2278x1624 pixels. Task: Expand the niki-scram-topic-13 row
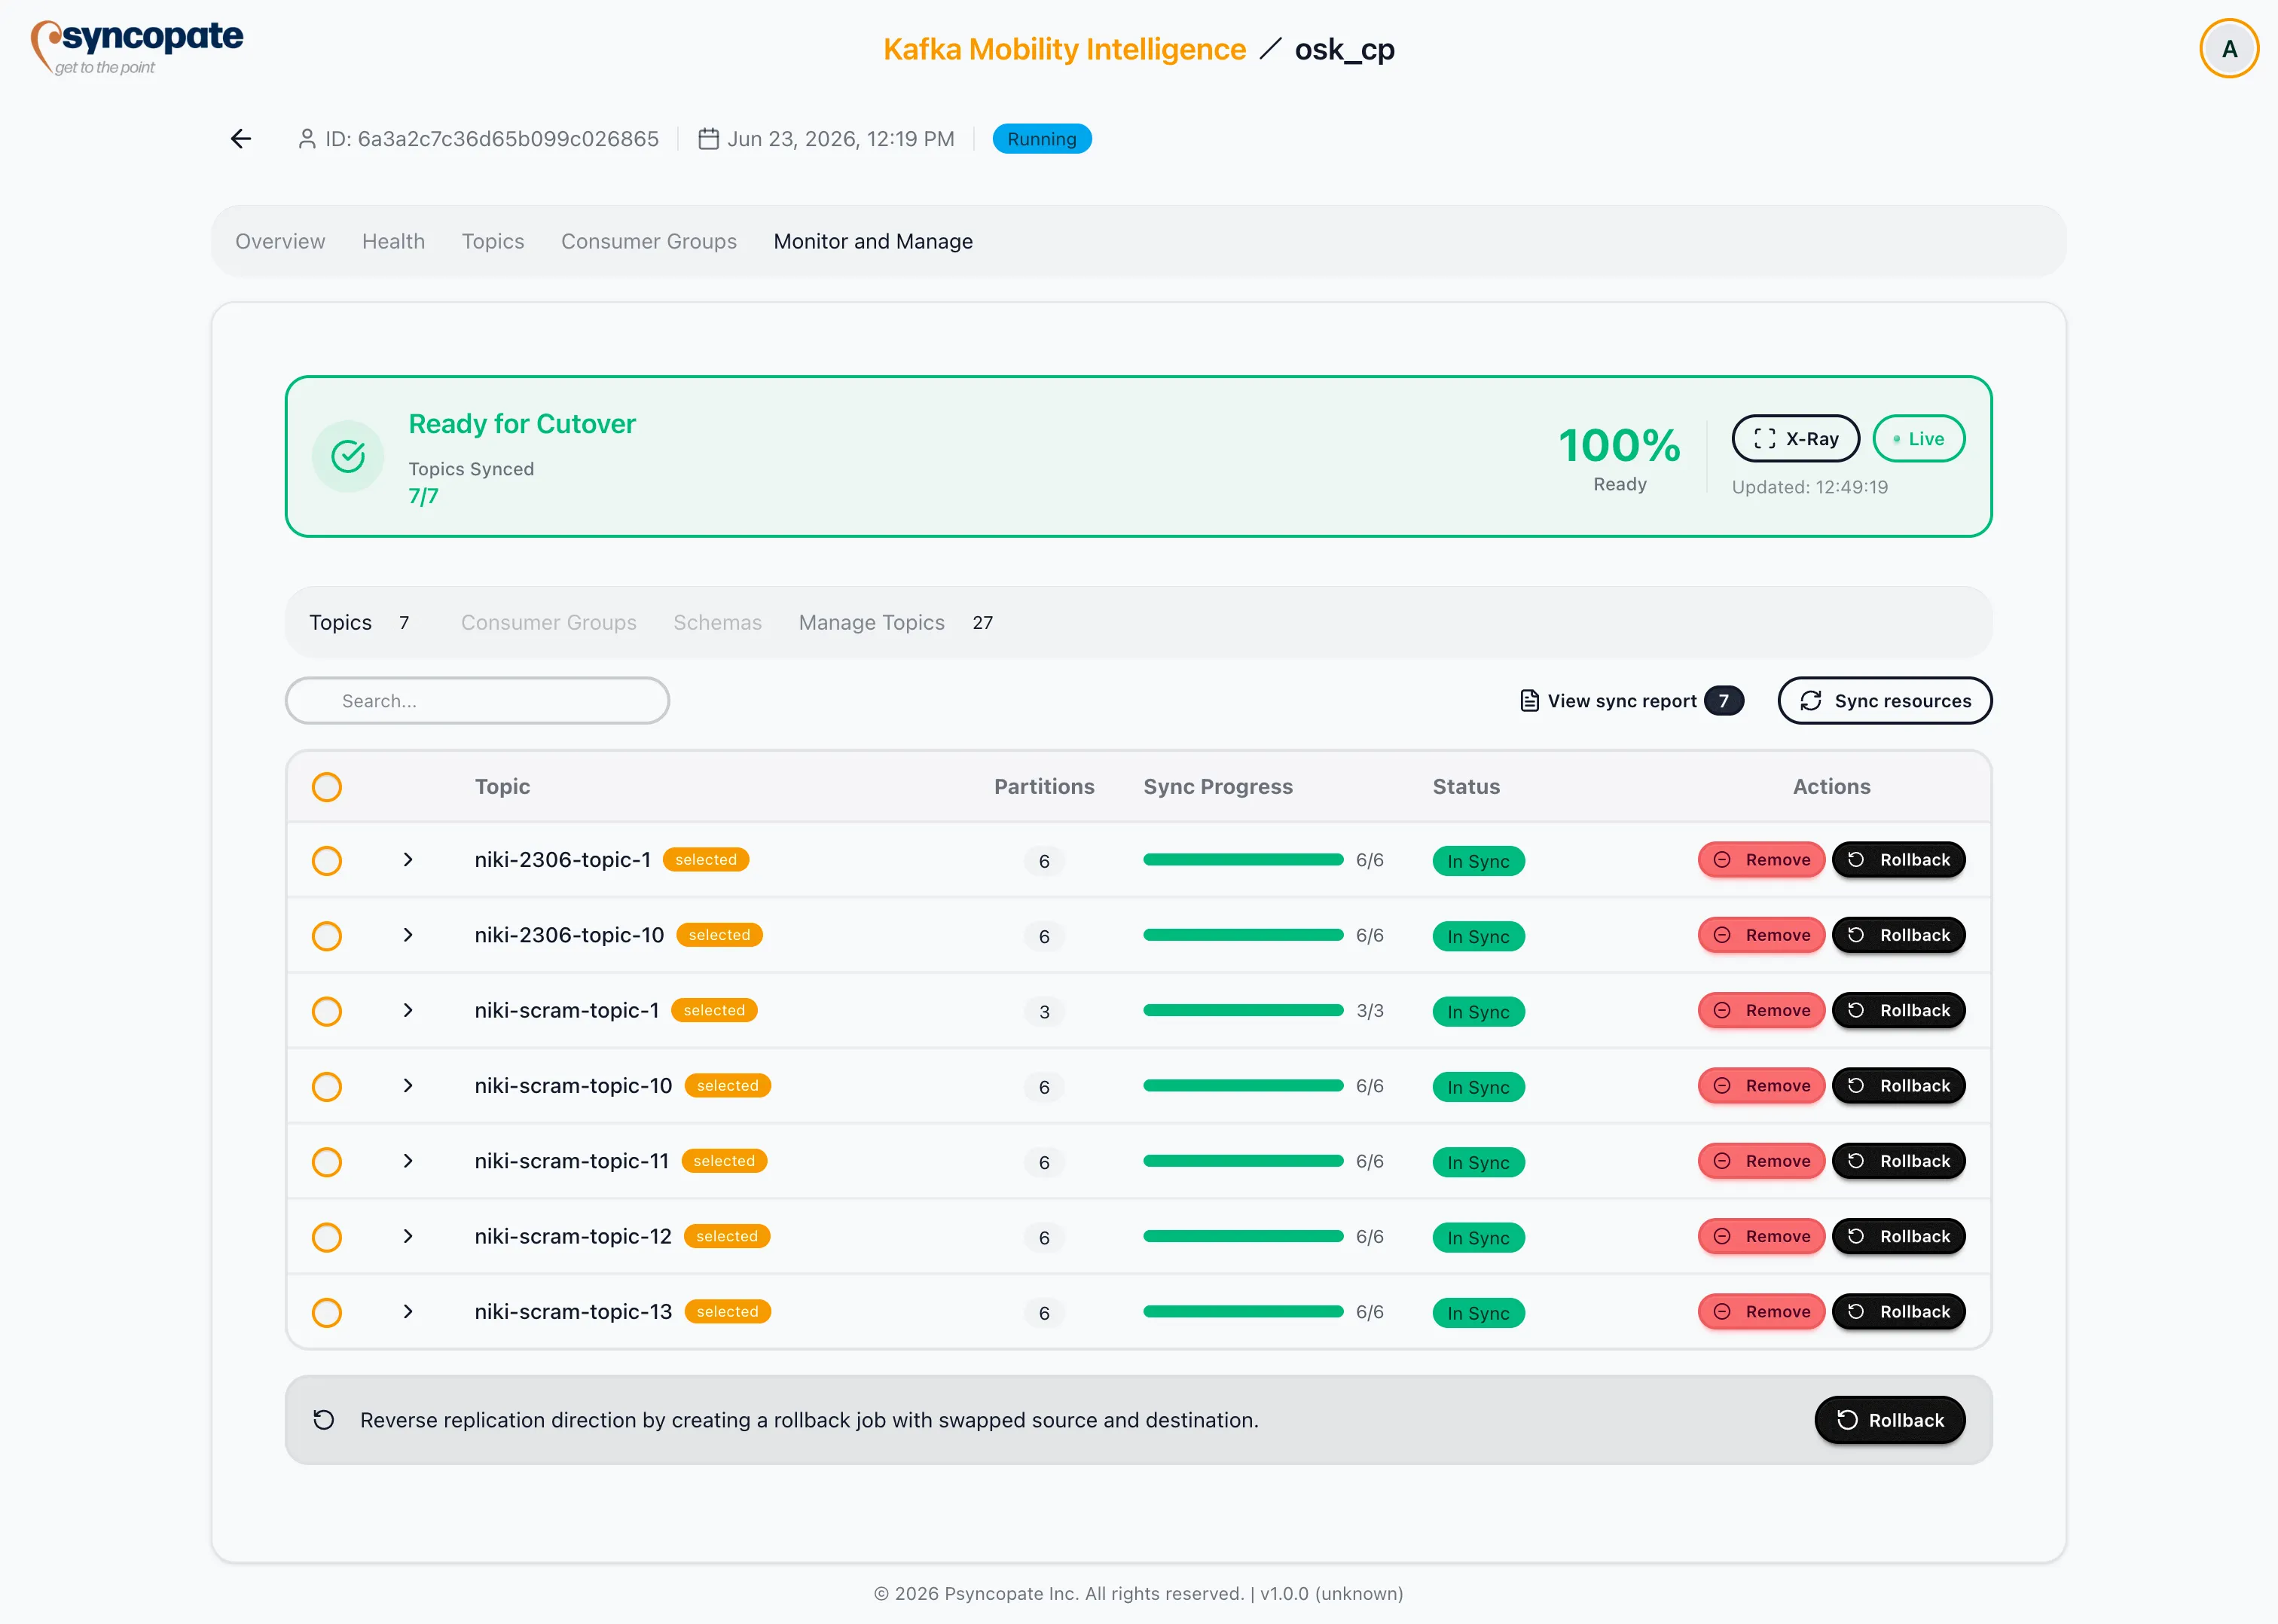tap(408, 1312)
